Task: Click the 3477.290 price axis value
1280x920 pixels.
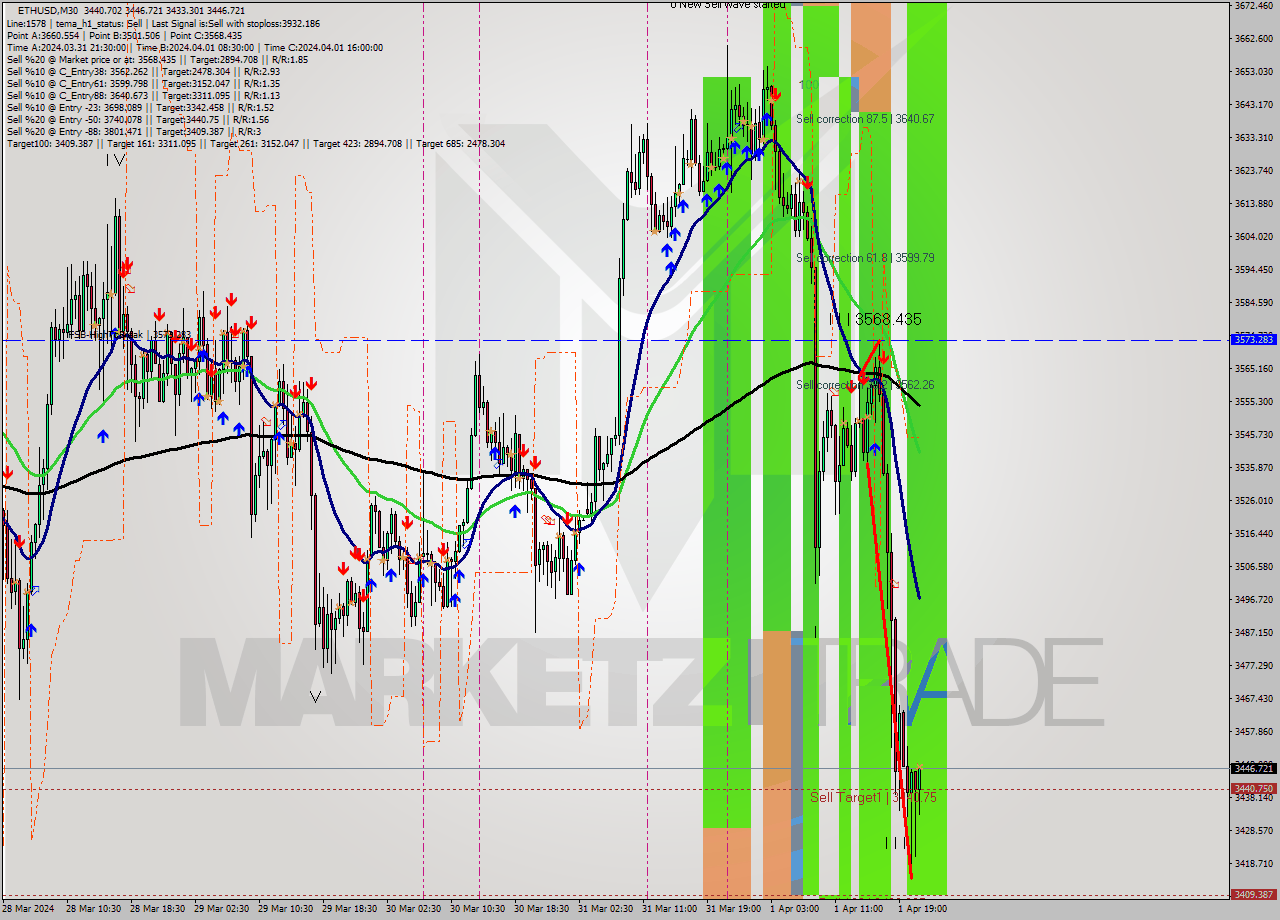Action: click(x=1253, y=665)
